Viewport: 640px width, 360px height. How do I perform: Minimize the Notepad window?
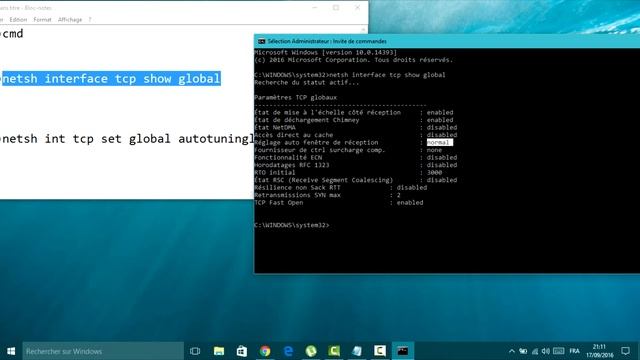tap(315, 7)
